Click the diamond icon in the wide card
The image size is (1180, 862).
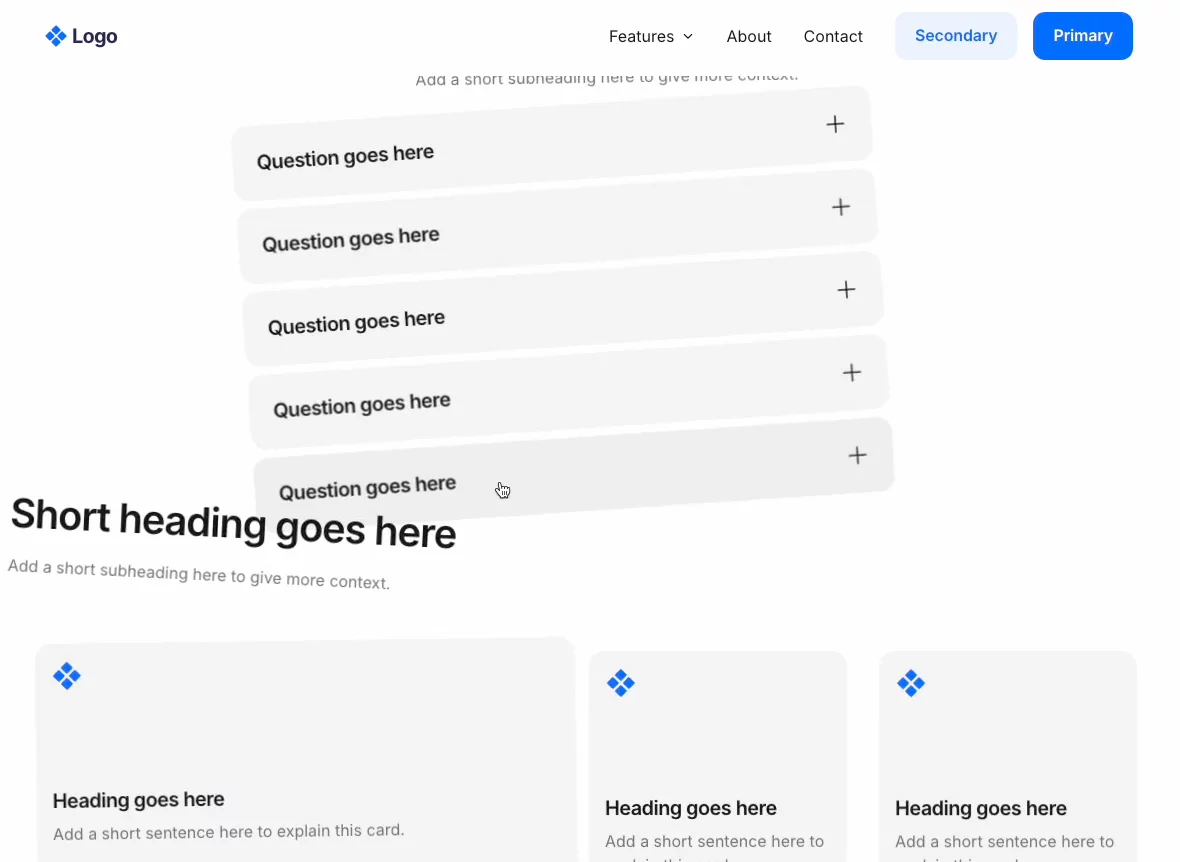click(x=67, y=676)
